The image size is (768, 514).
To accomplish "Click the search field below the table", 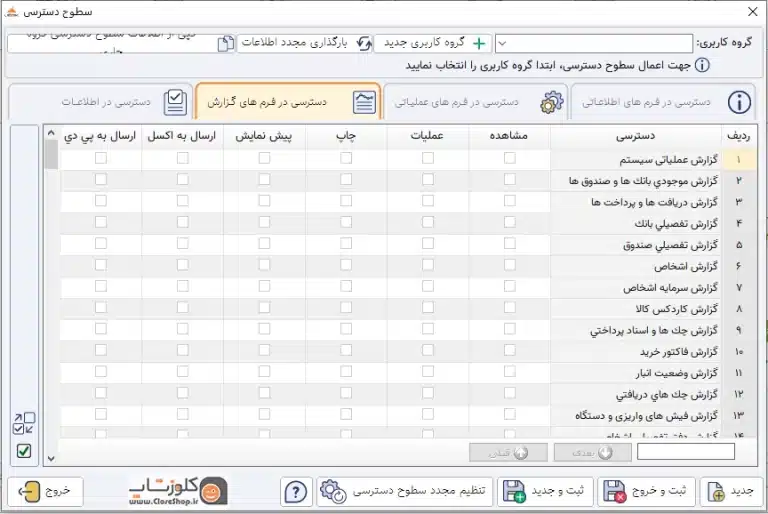I will click(x=686, y=451).
